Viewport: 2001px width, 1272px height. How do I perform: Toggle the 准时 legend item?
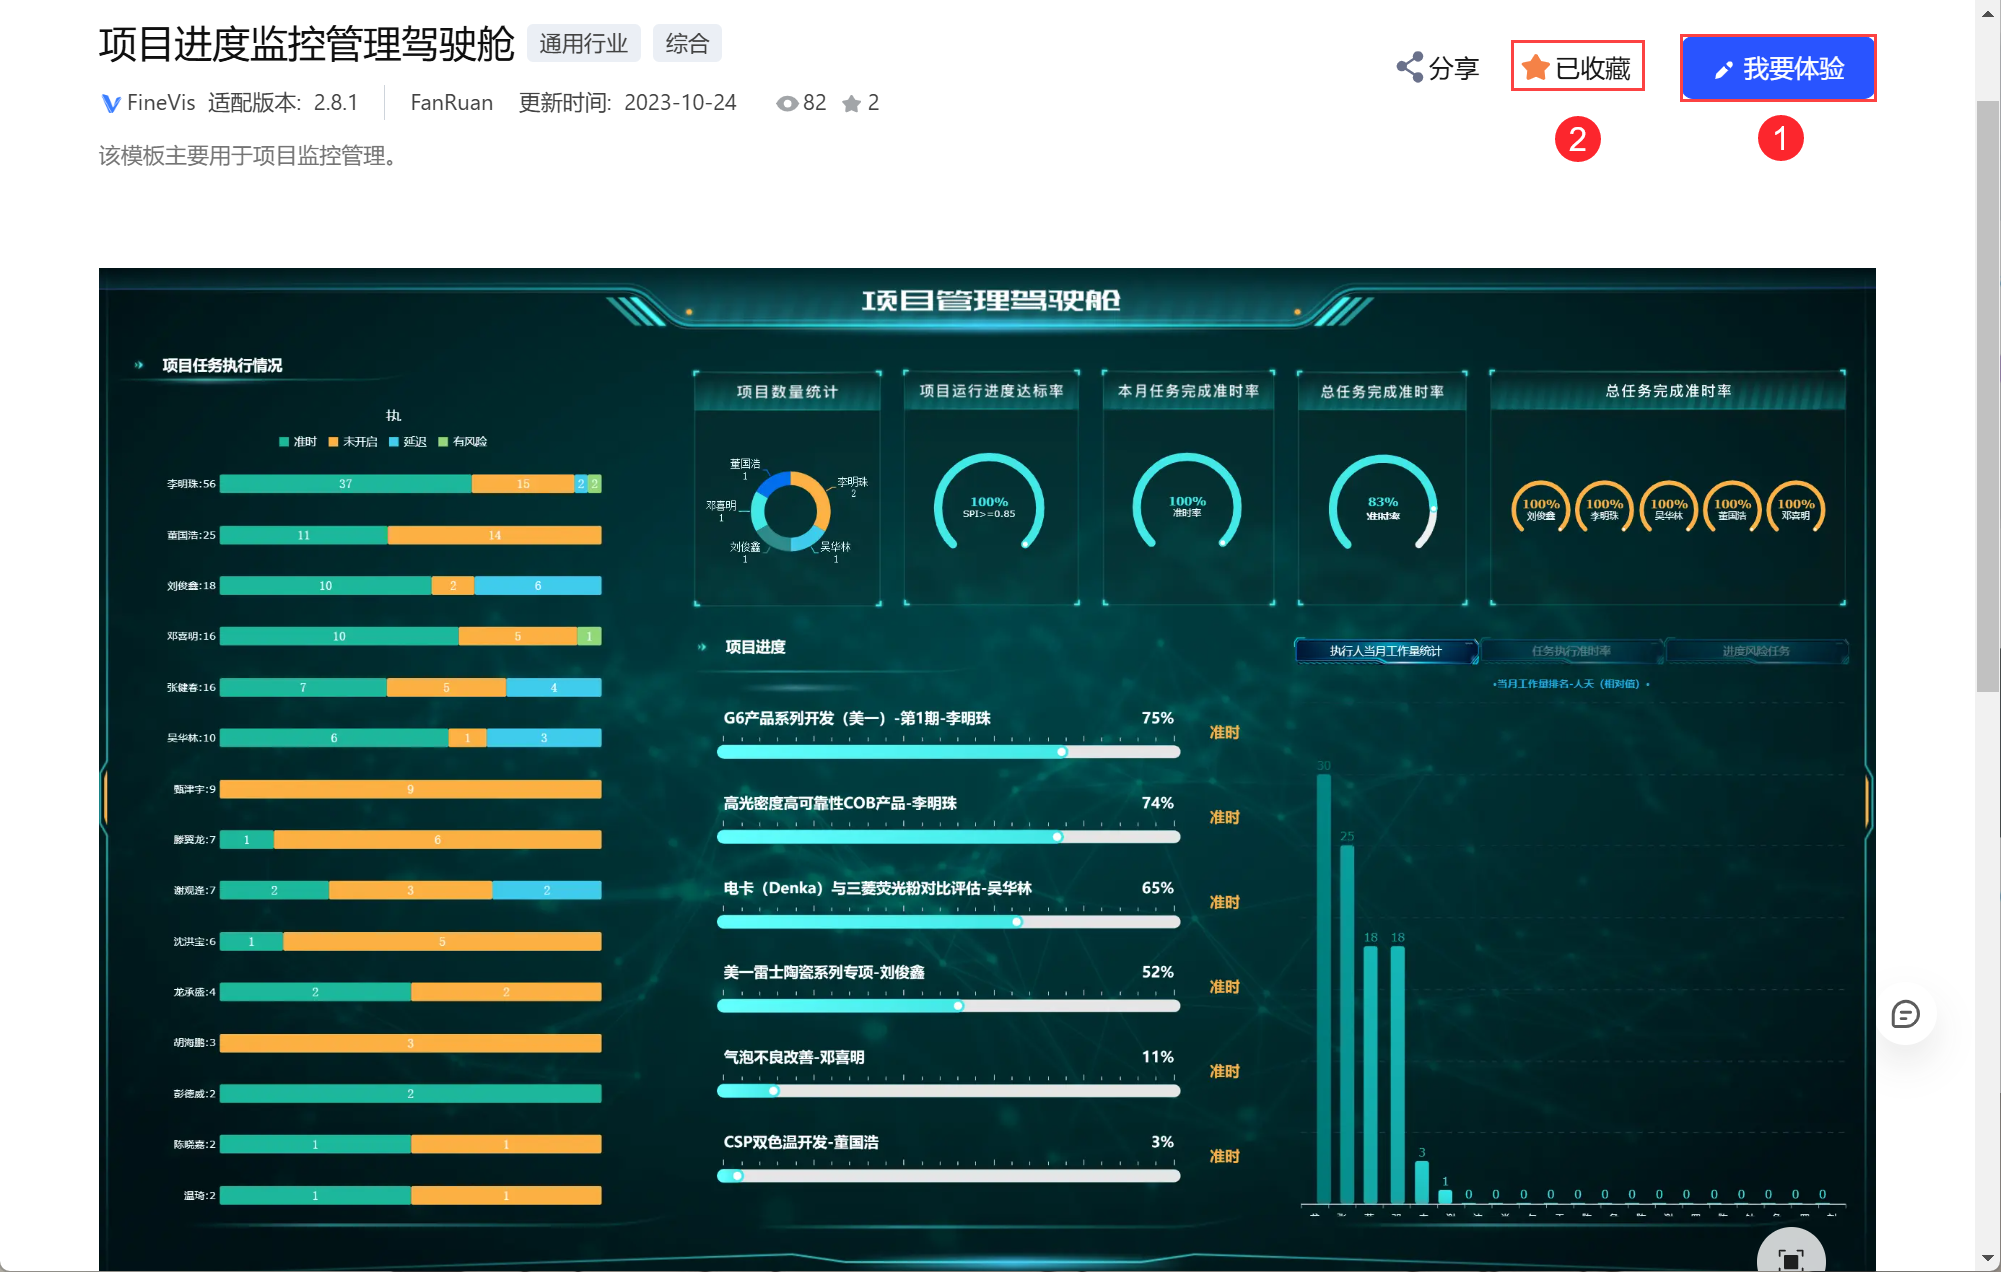(x=298, y=441)
